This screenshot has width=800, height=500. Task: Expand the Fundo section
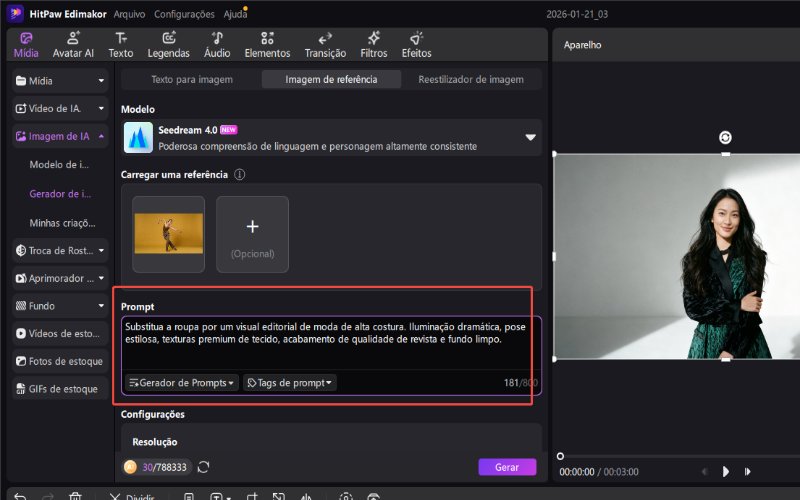pos(60,306)
